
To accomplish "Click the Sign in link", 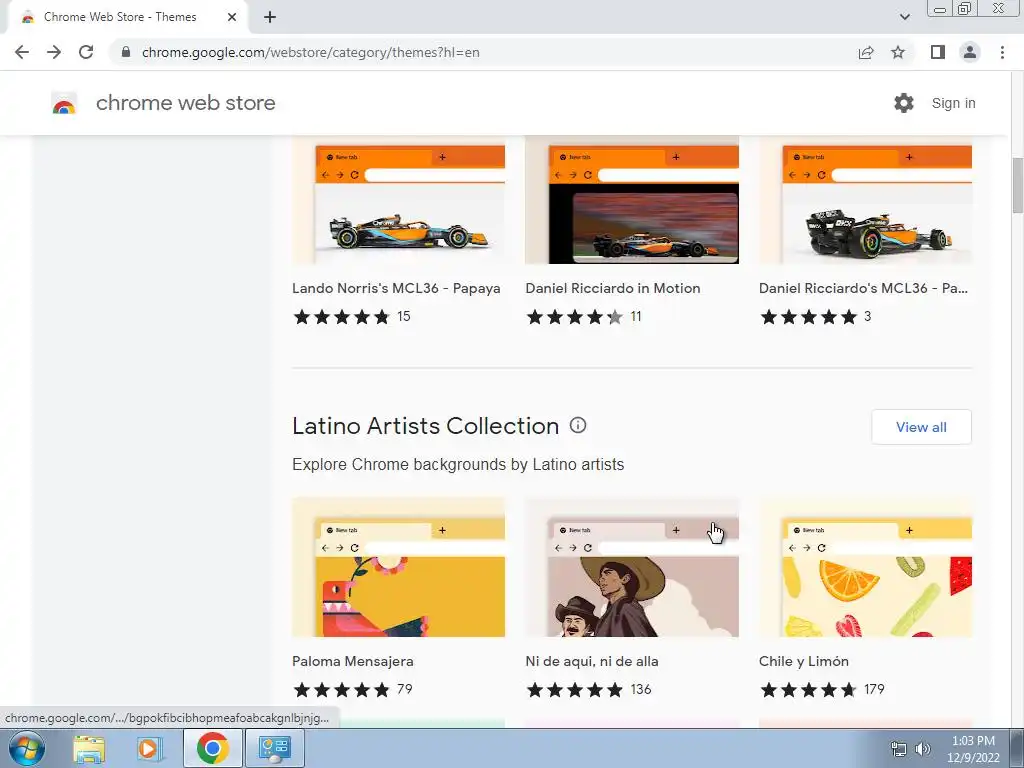I will click(x=953, y=103).
